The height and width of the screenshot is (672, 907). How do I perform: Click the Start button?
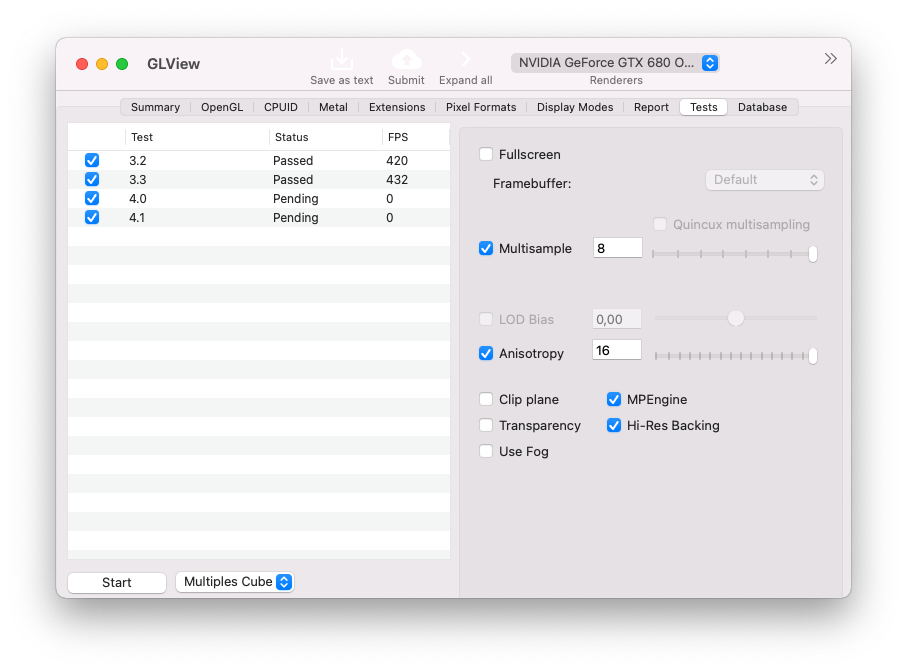[x=117, y=582]
